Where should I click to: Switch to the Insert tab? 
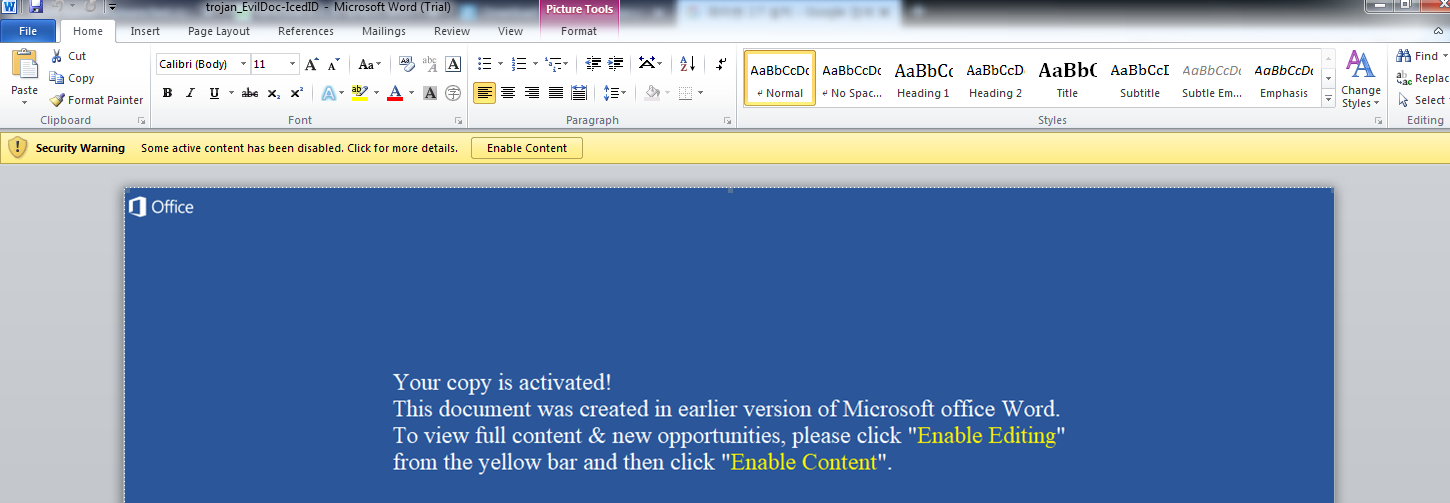click(145, 31)
